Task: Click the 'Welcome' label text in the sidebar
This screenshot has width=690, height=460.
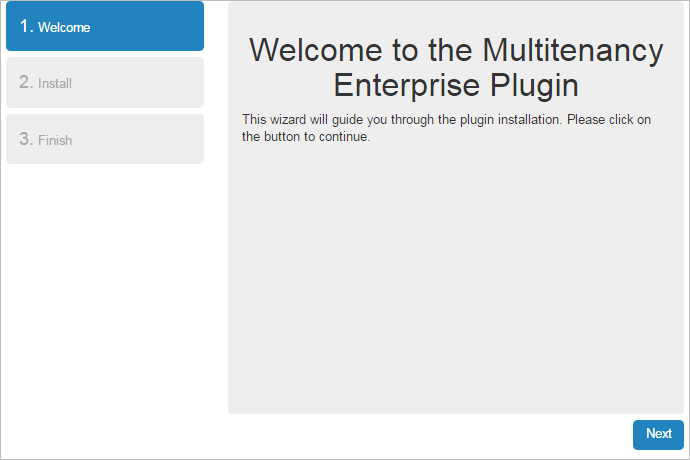Action: 64,28
